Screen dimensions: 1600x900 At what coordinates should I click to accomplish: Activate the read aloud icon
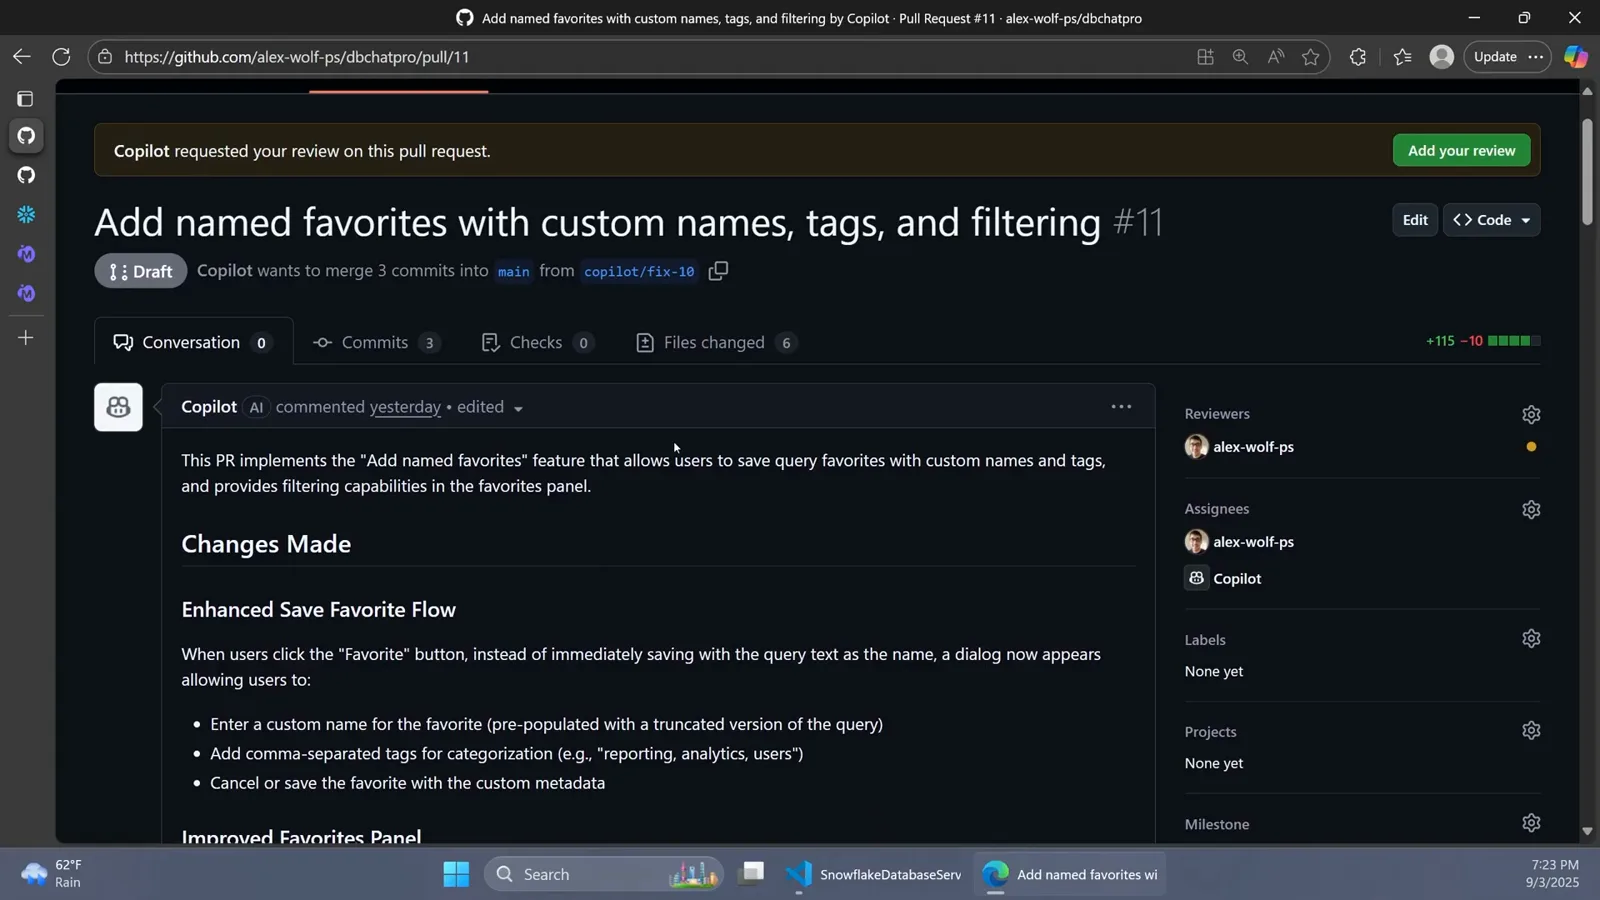[1275, 57]
